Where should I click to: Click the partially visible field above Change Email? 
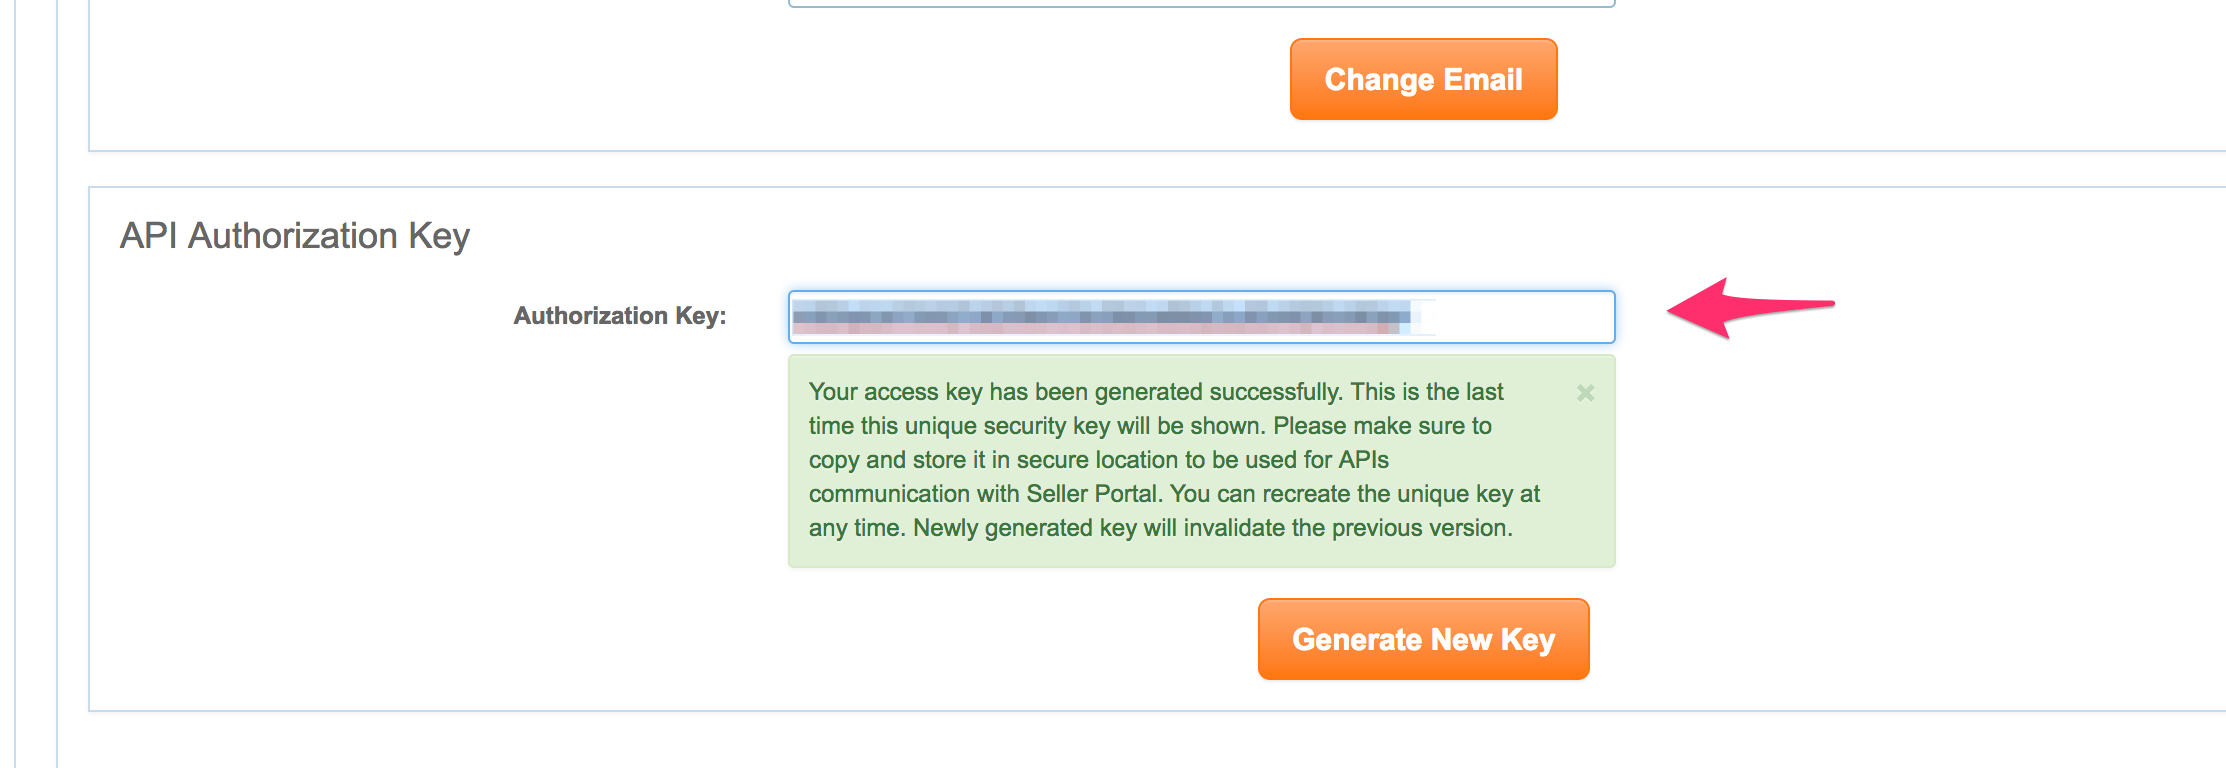tap(1201, 3)
